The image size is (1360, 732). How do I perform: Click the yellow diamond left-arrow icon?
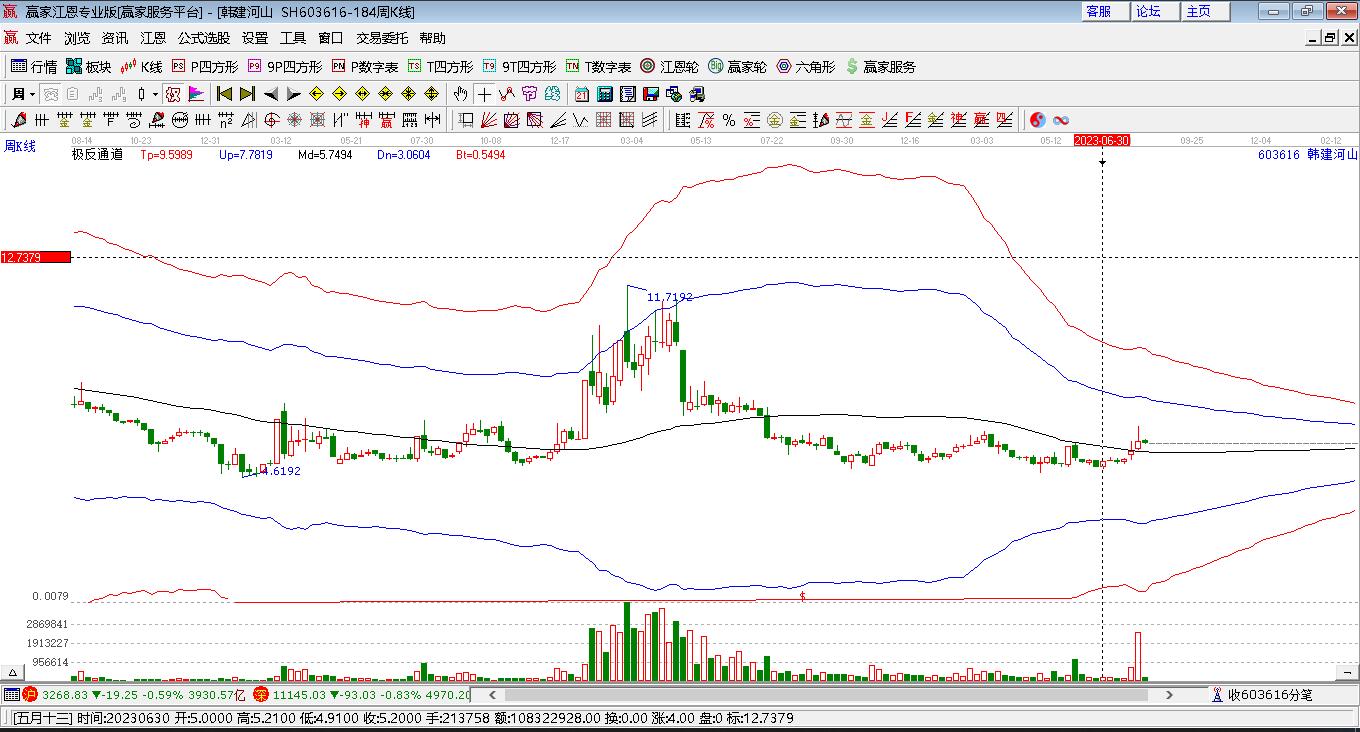pyautogui.click(x=316, y=94)
